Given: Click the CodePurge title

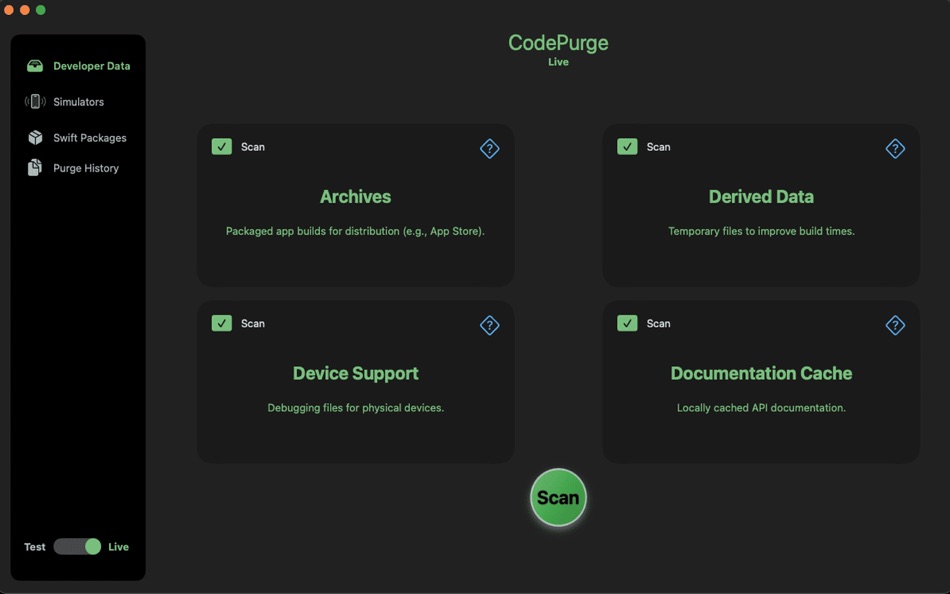Looking at the screenshot, I should tap(557, 42).
